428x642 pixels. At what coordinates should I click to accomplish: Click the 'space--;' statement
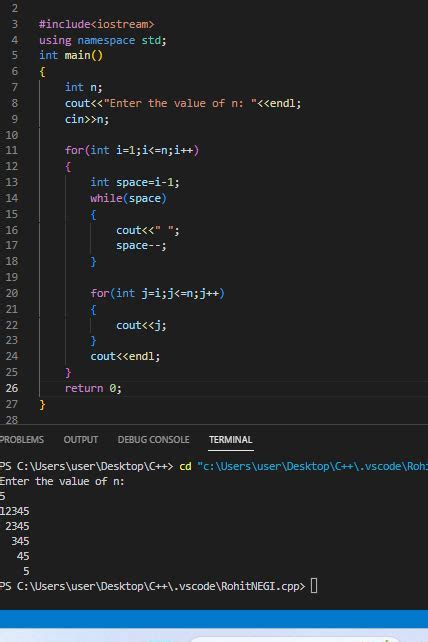[141, 246]
